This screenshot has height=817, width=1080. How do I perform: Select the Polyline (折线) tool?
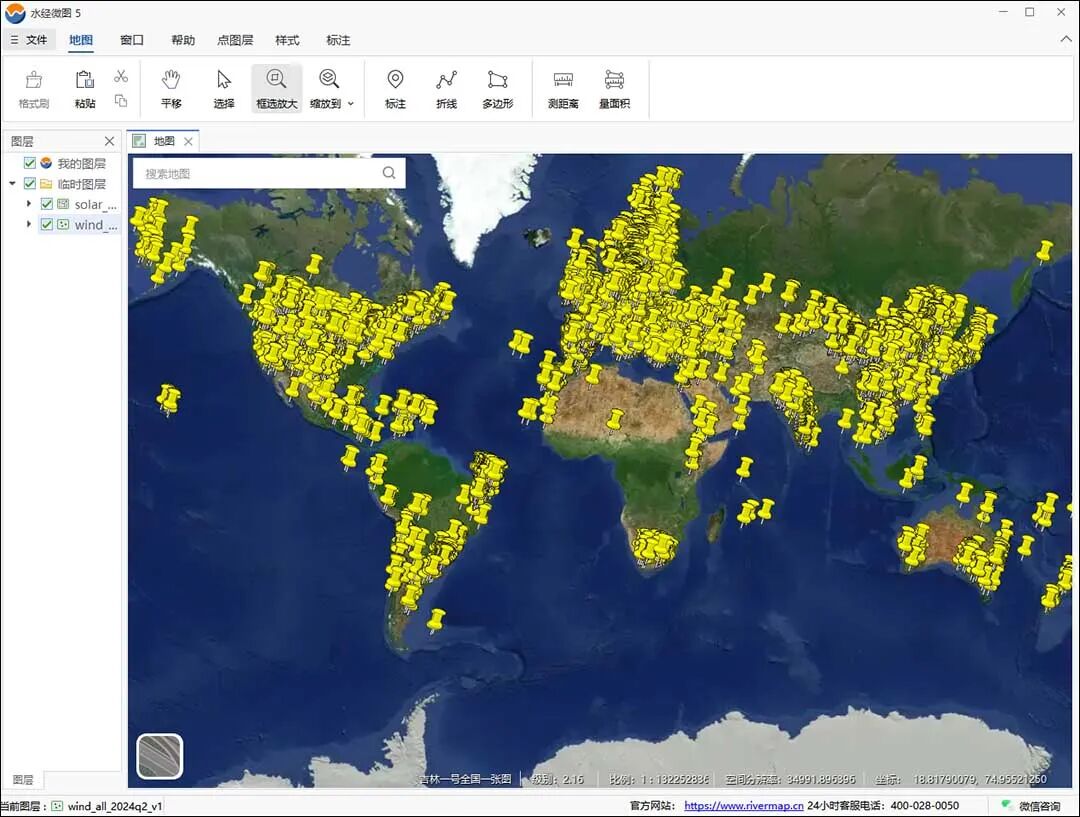(x=446, y=89)
